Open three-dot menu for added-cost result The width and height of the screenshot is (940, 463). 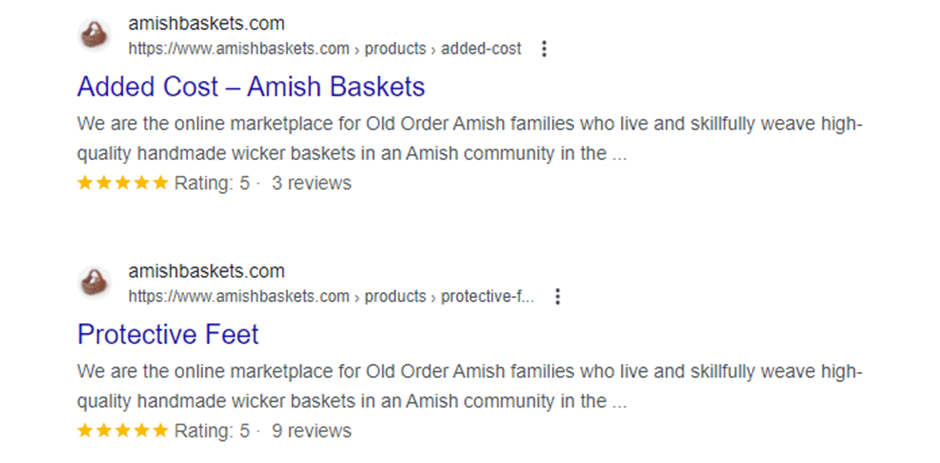tap(544, 49)
